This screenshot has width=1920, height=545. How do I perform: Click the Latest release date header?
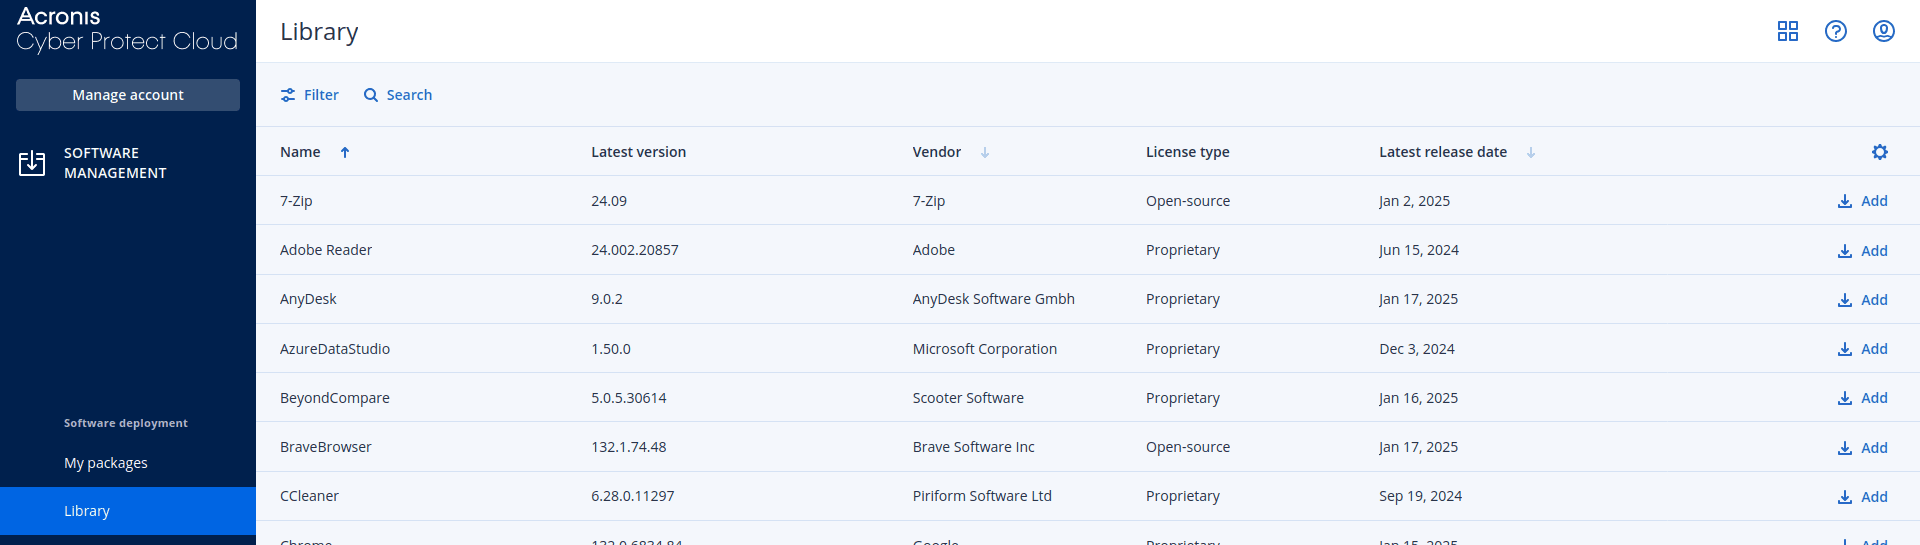(x=1442, y=152)
